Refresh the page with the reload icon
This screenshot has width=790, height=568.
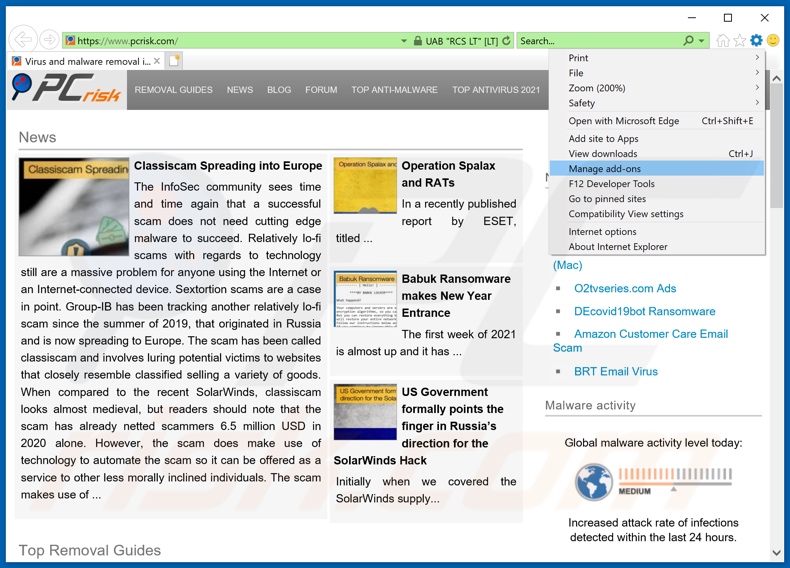tap(508, 41)
